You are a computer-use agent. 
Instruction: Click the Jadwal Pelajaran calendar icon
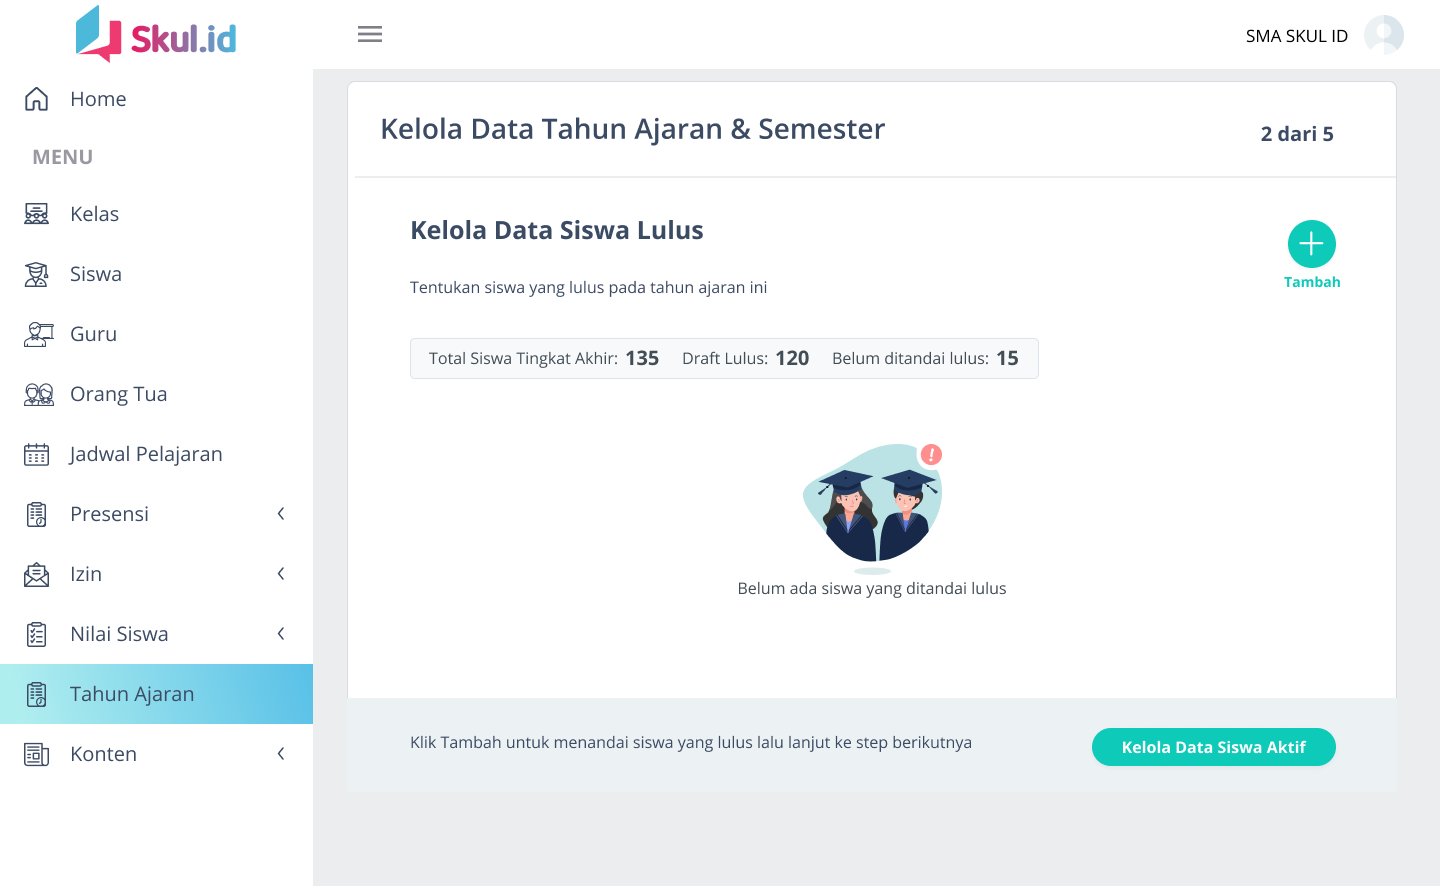click(x=37, y=454)
